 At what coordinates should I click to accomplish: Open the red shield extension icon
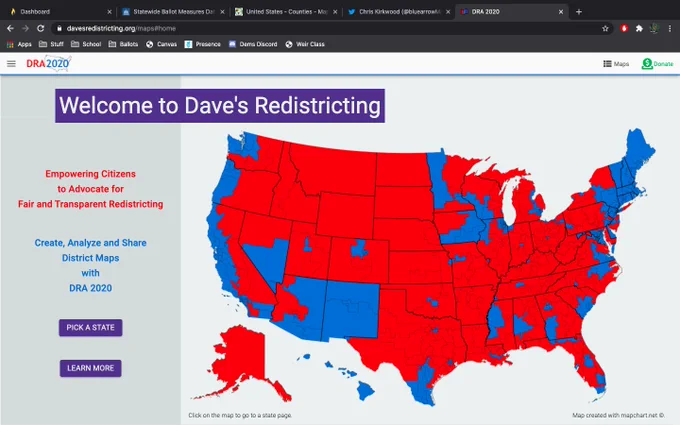(x=624, y=28)
